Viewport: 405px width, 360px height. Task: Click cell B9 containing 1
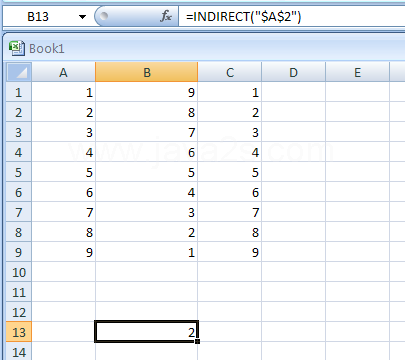pyautogui.click(x=147, y=252)
